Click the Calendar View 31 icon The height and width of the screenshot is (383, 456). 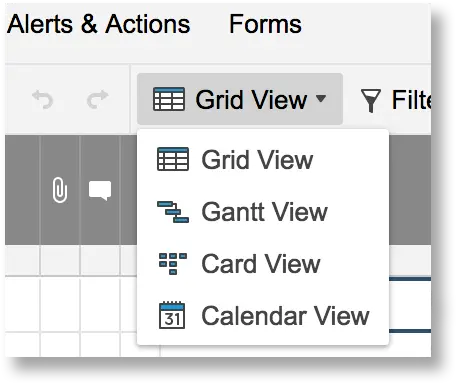(x=172, y=315)
